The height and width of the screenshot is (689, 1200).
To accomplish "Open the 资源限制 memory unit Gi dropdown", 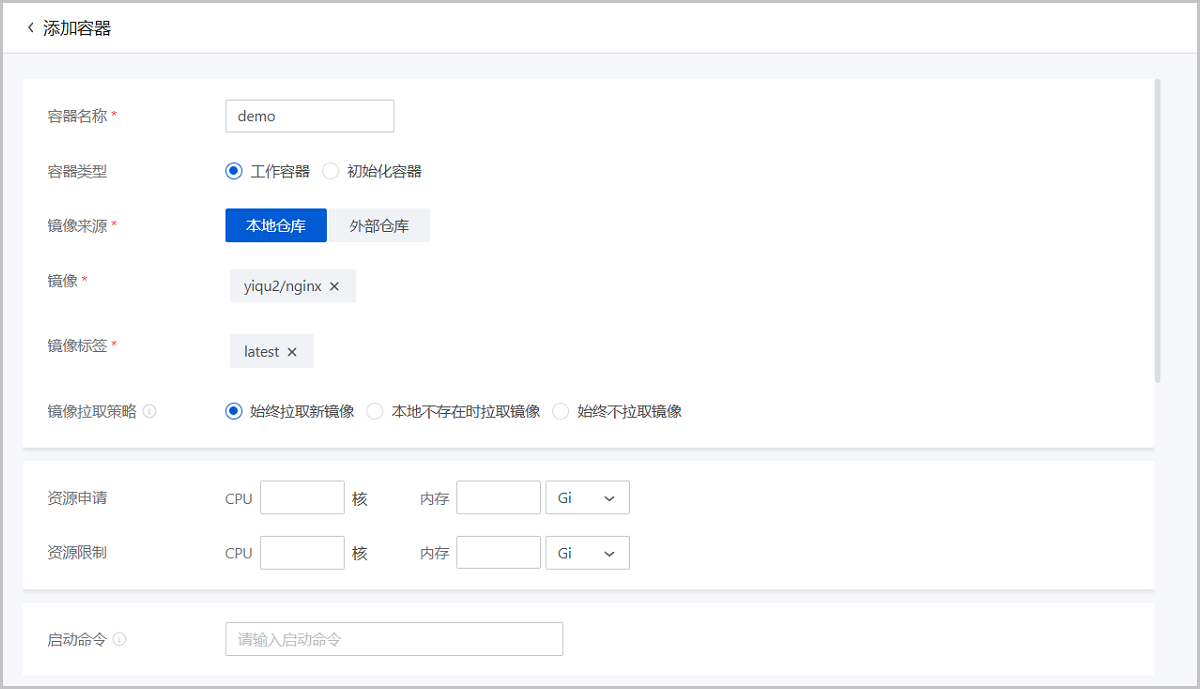I will [x=587, y=553].
